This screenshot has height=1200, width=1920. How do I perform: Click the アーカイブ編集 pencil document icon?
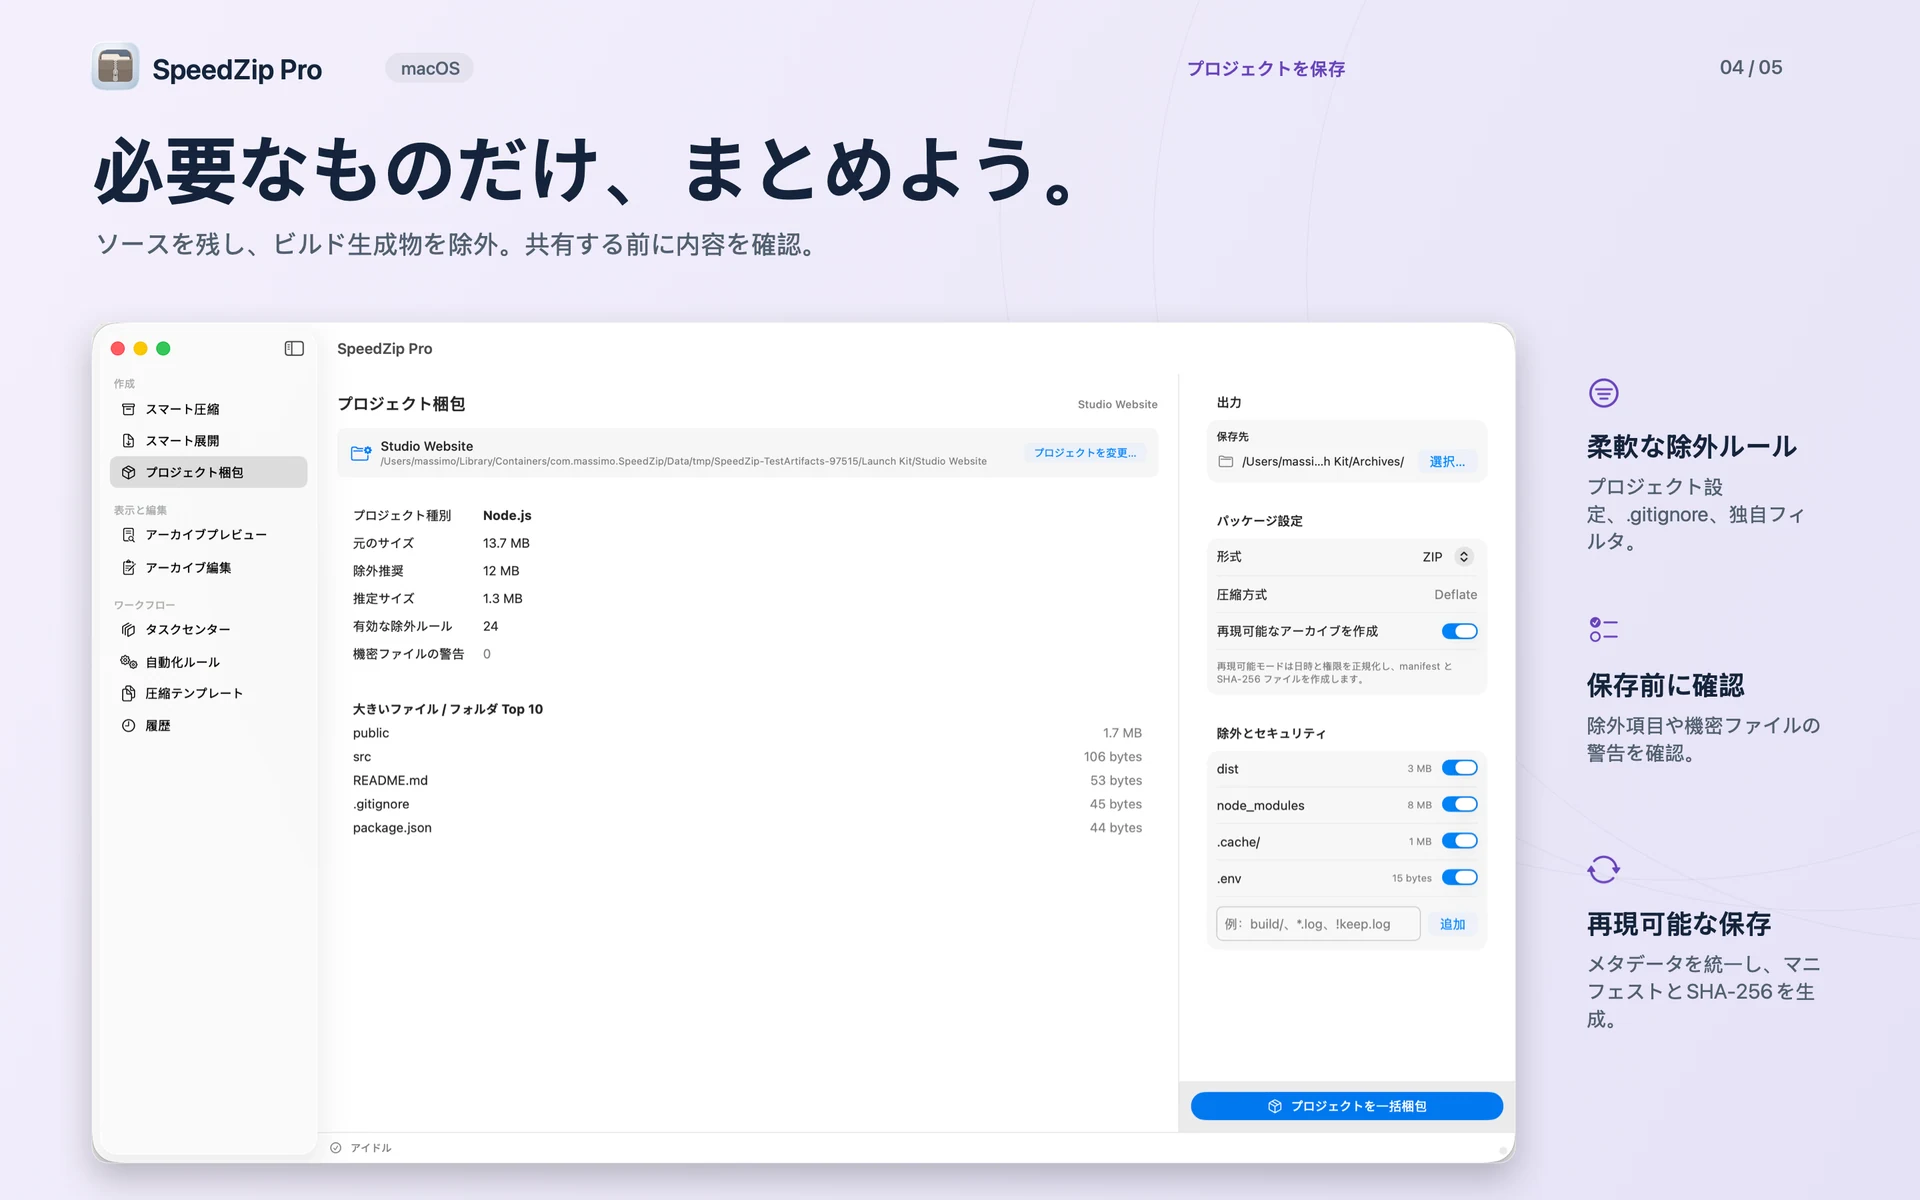click(x=128, y=567)
